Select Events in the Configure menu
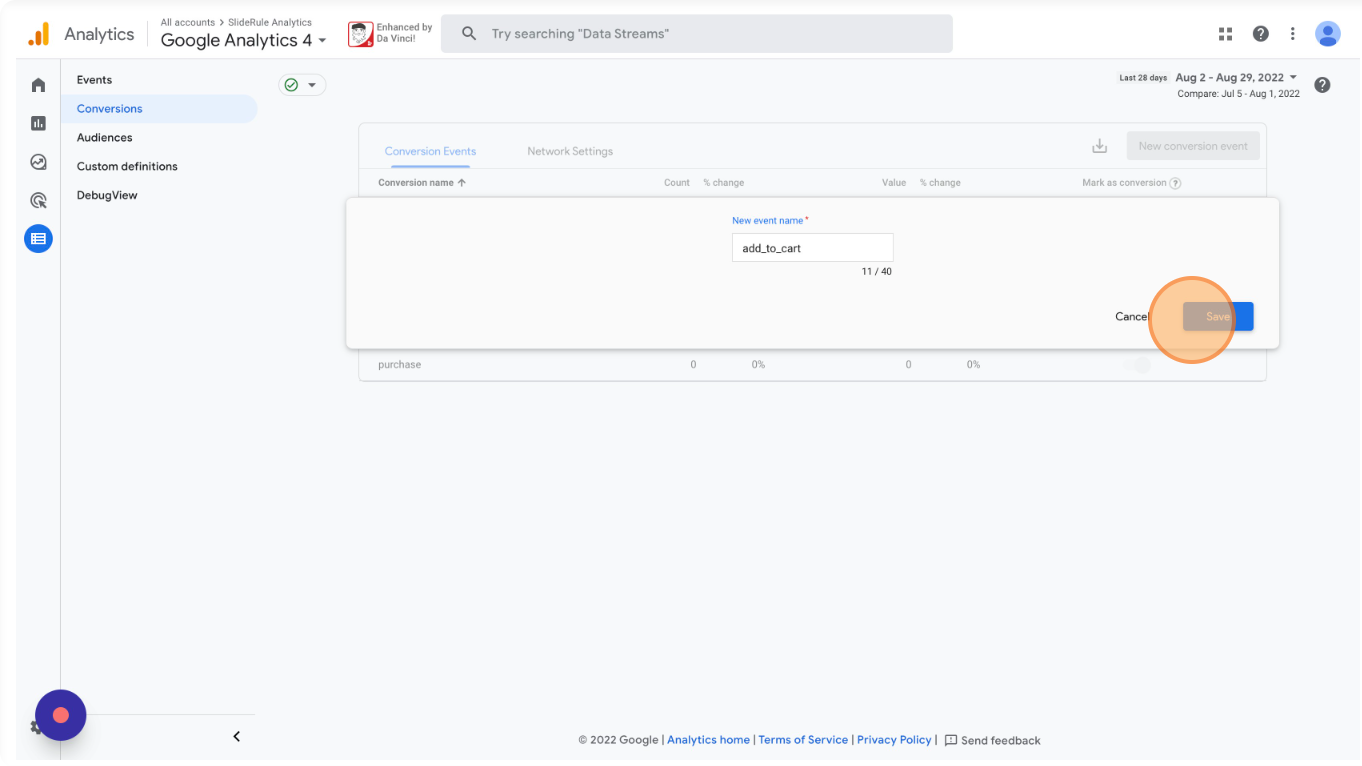The height and width of the screenshot is (766, 1362). (x=94, y=80)
